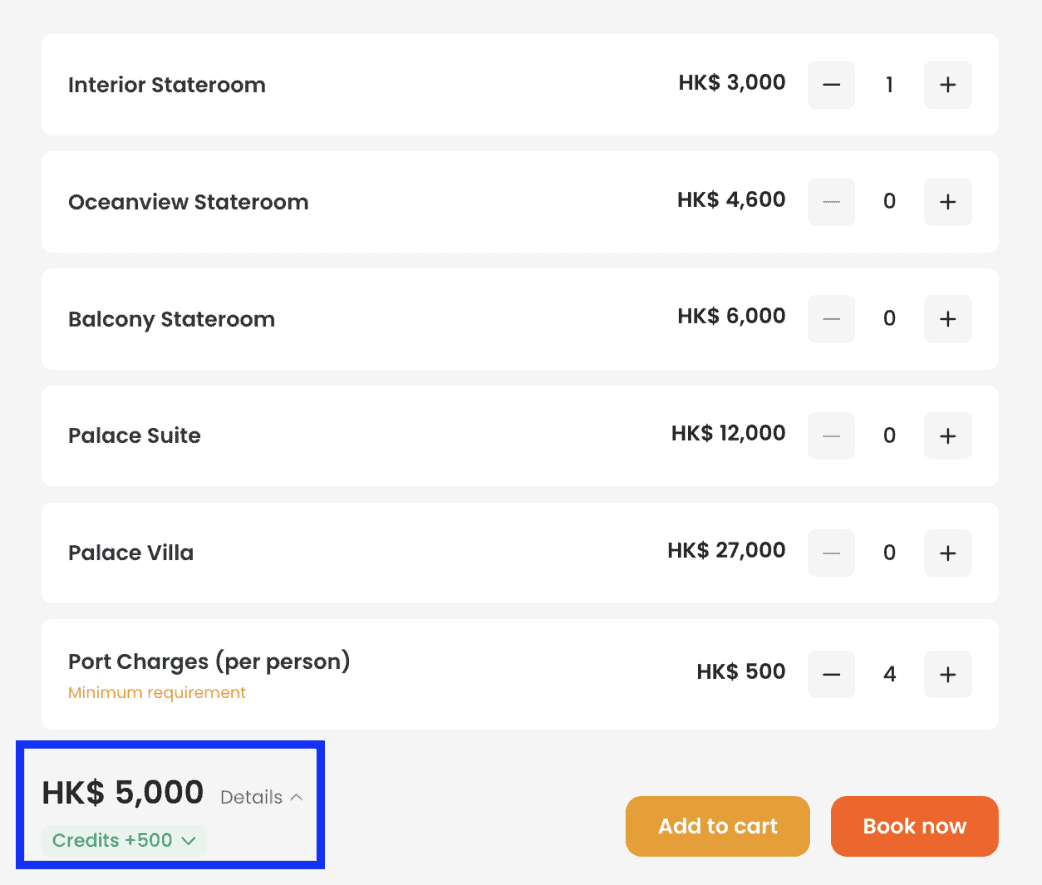Screen dimensions: 1042x885
Task: Click the Palace Villa room label
Action: [131, 553]
